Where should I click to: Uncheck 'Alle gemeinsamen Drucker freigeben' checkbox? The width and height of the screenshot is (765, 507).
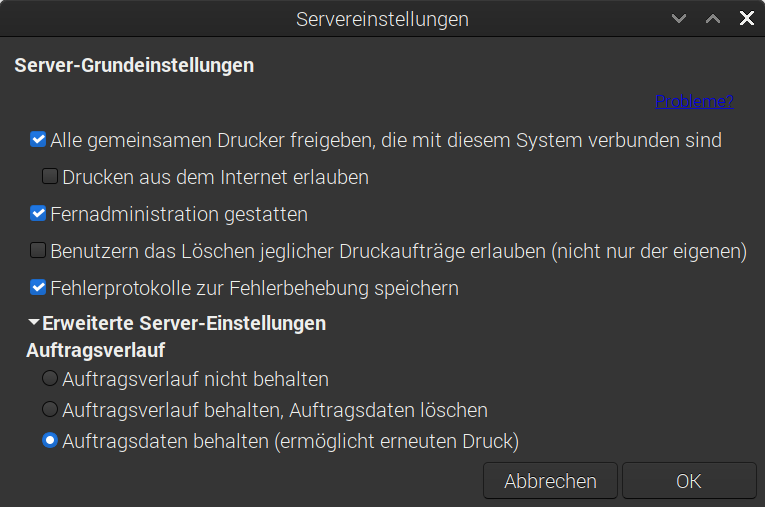(x=38, y=140)
